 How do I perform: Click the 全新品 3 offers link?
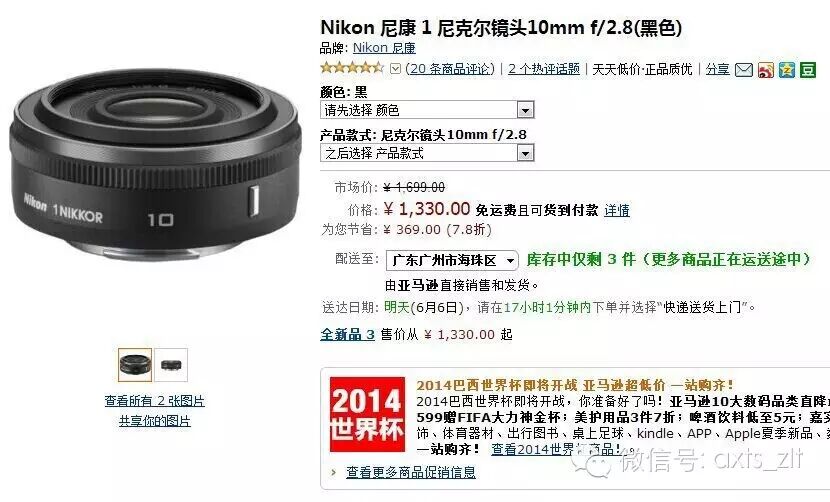347,335
